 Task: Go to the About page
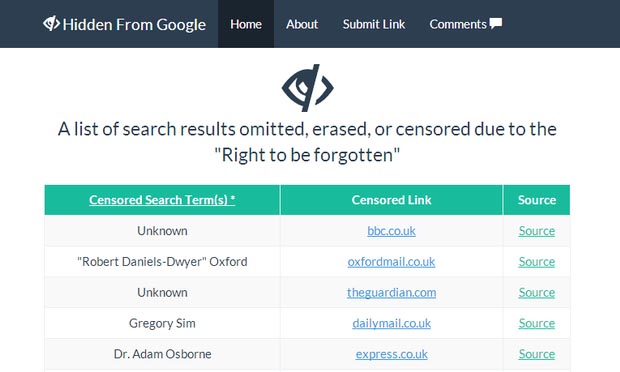click(302, 24)
